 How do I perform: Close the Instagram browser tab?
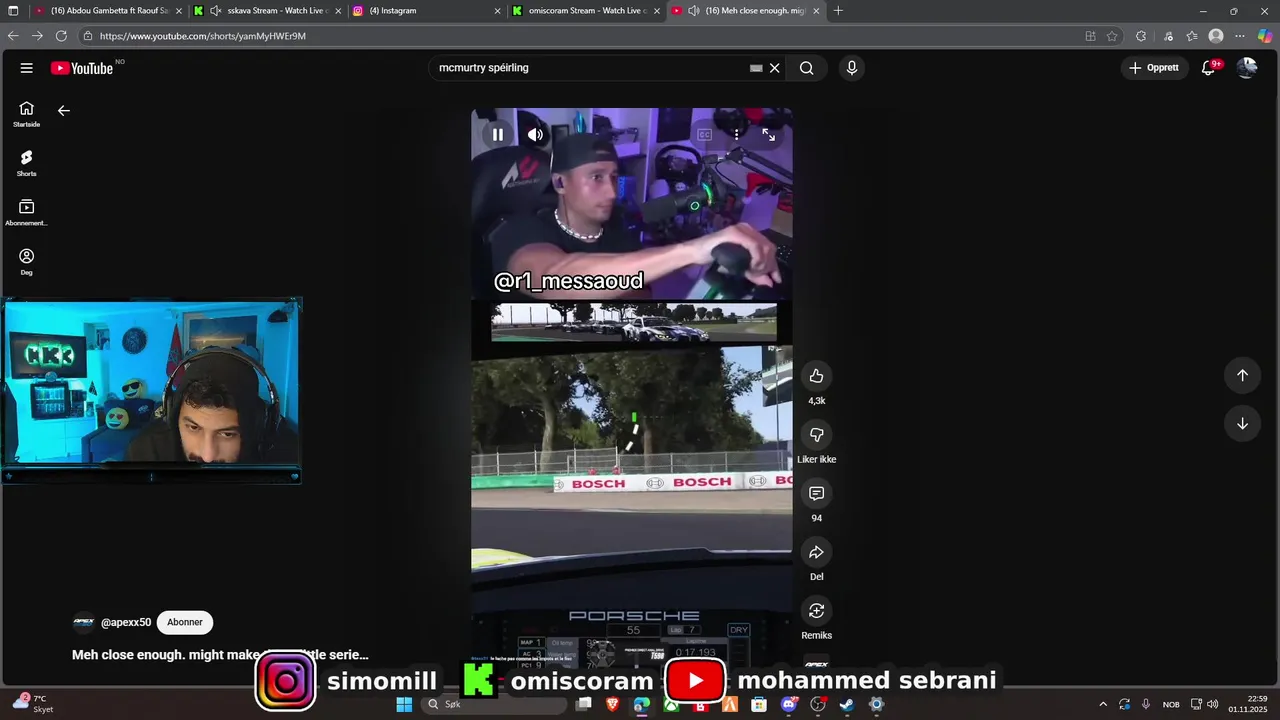(x=497, y=11)
